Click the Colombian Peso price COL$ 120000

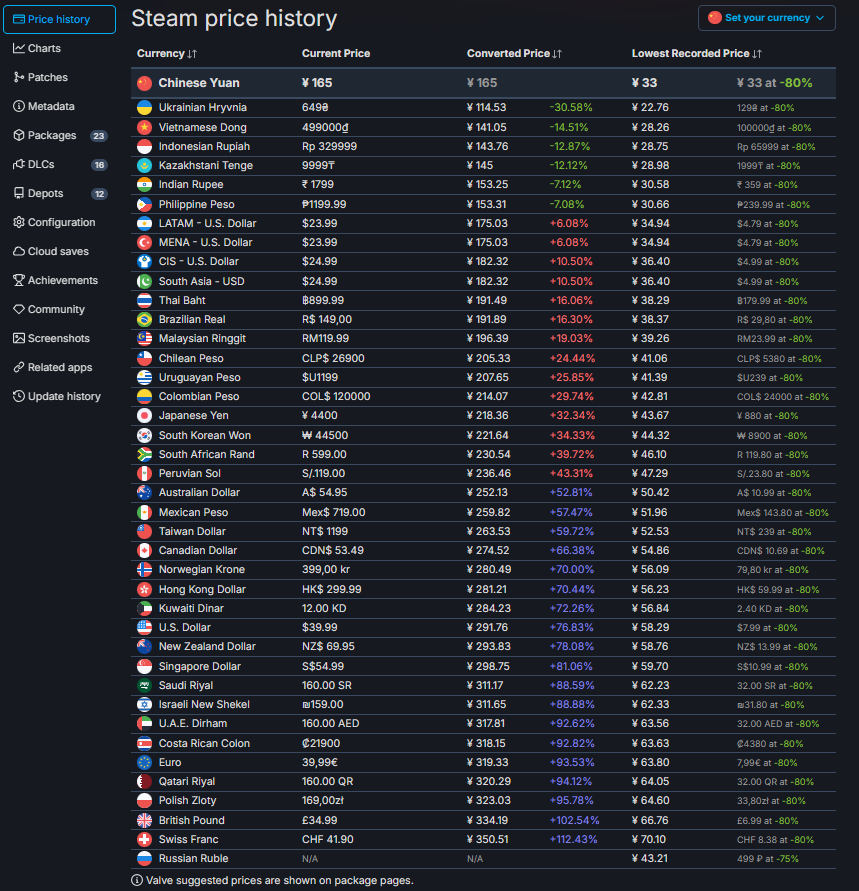[x=336, y=396]
